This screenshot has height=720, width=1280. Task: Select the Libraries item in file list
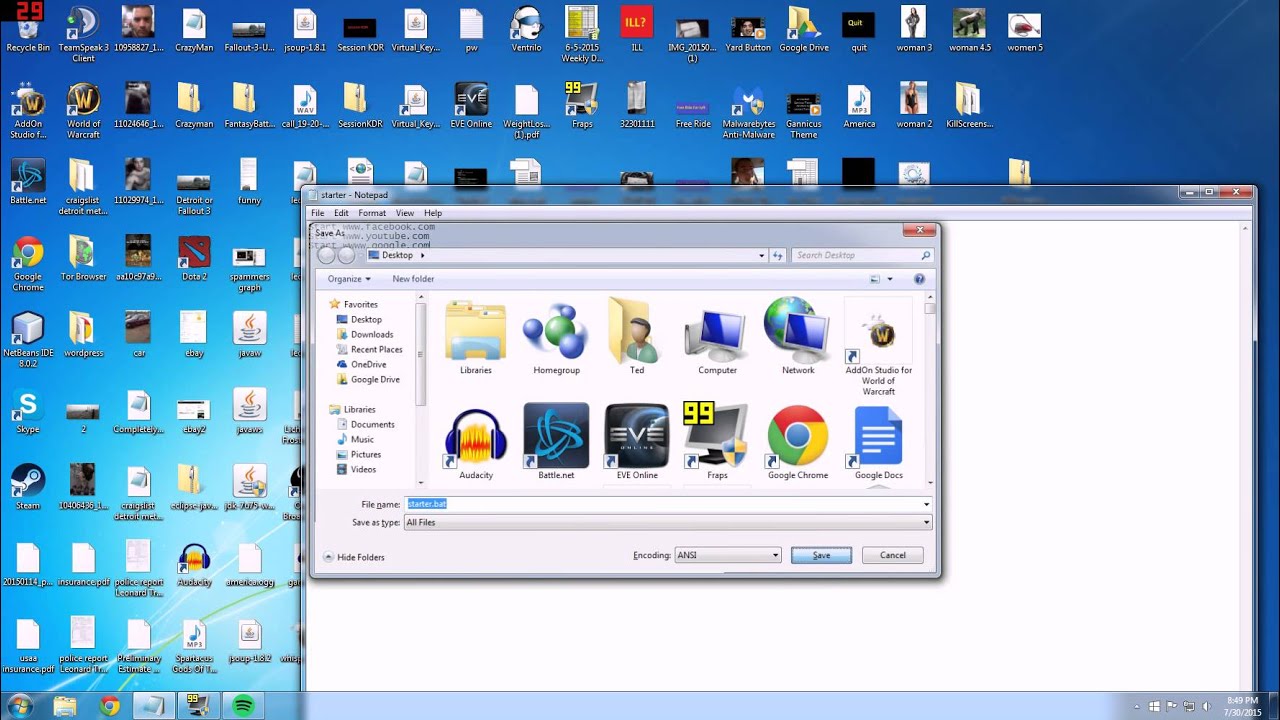coord(476,337)
